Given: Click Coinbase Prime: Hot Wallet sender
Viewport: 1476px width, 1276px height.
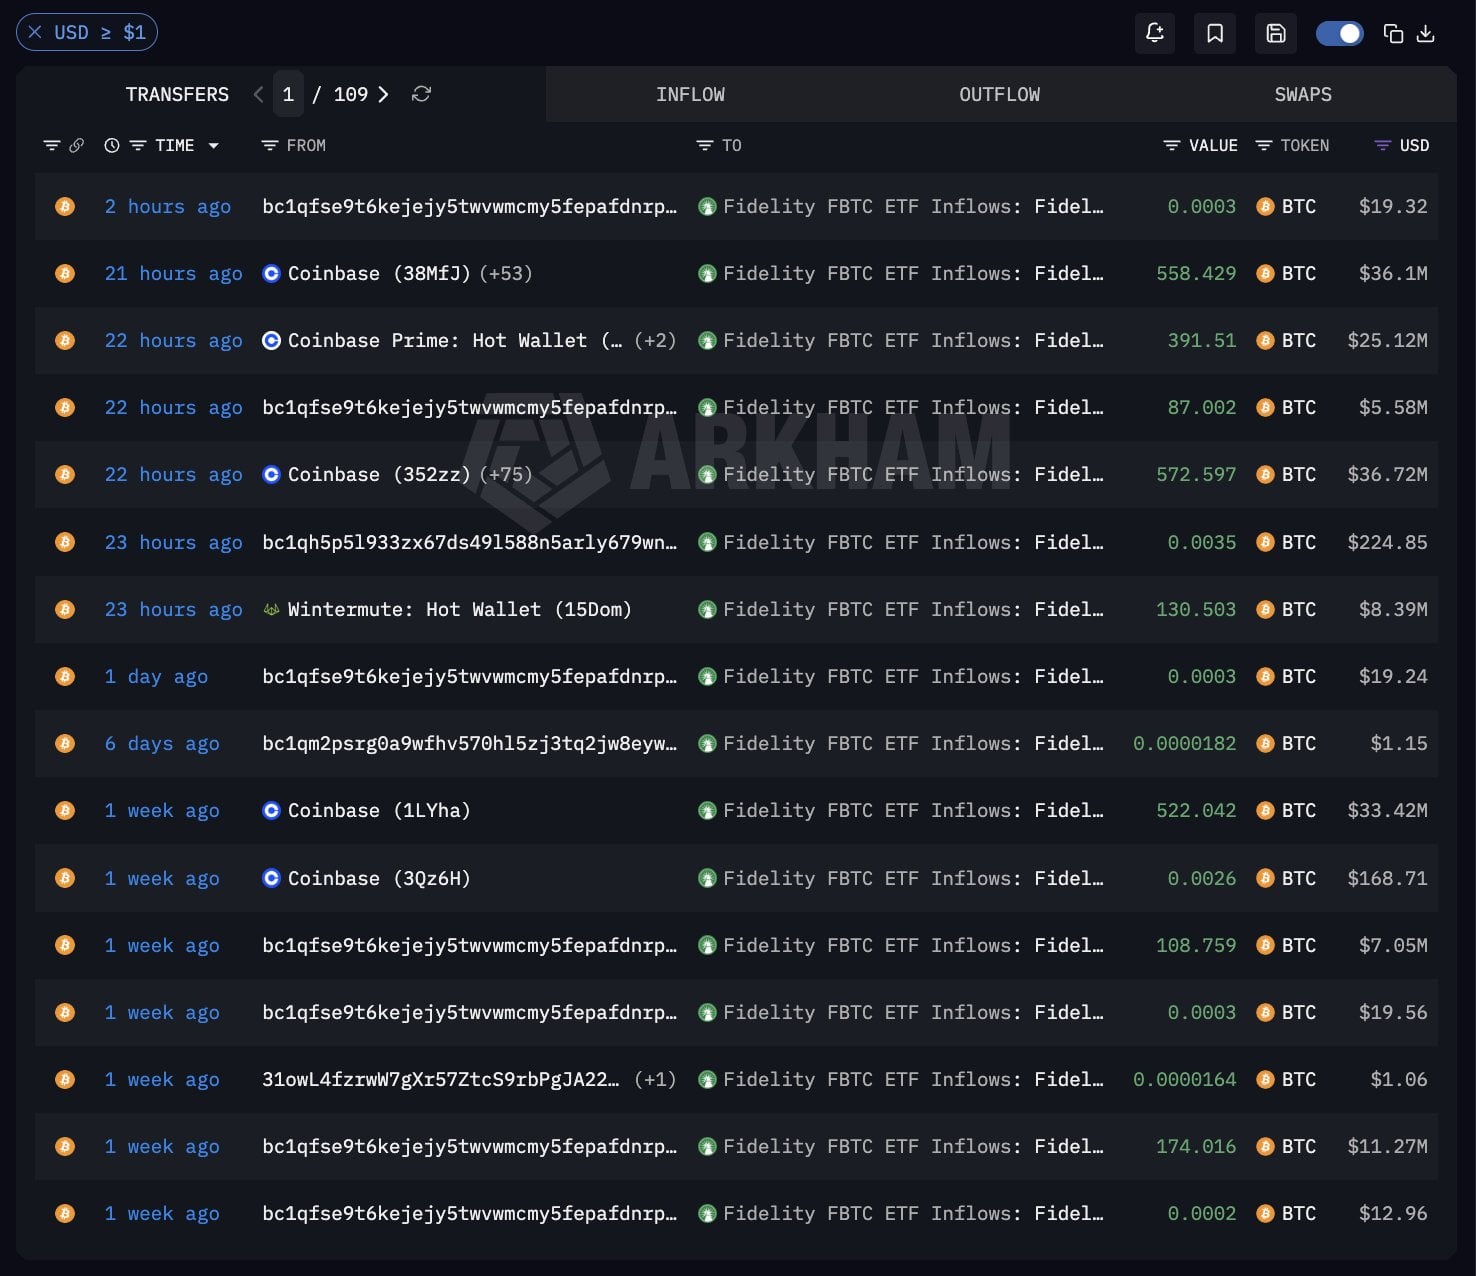Looking at the screenshot, I should pyautogui.click(x=455, y=340).
